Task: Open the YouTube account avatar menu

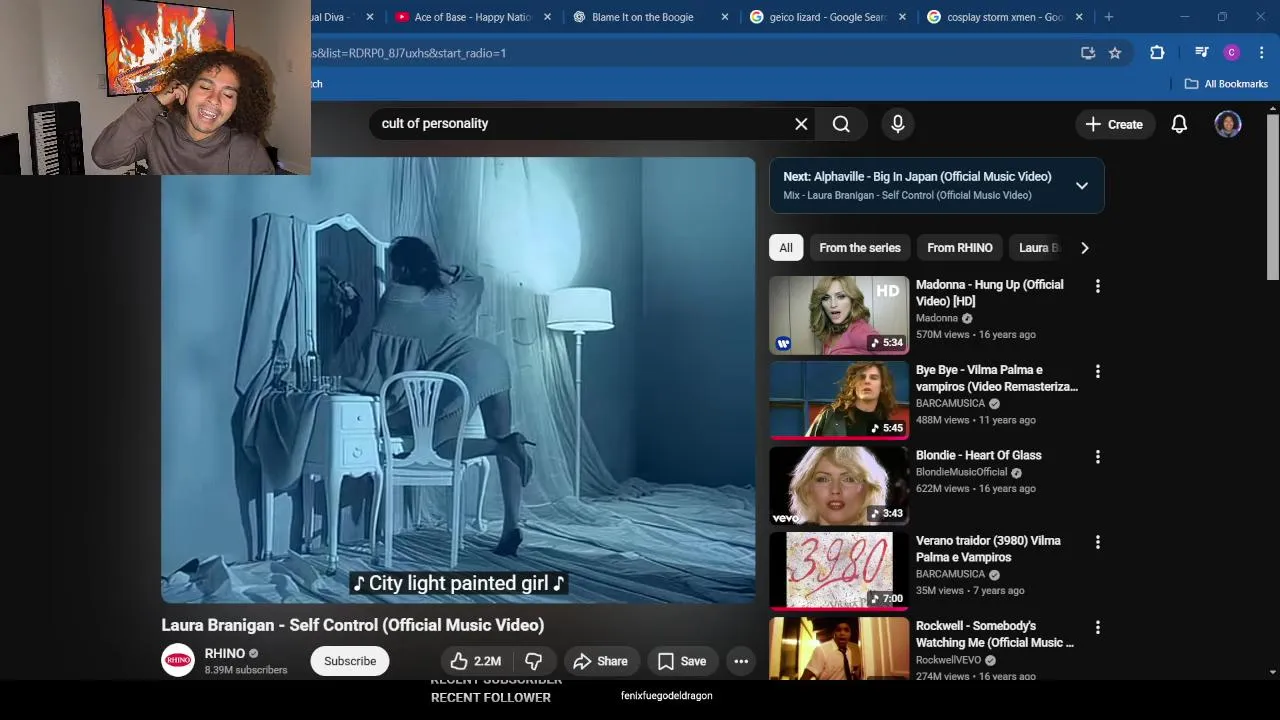Action: click(x=1228, y=124)
